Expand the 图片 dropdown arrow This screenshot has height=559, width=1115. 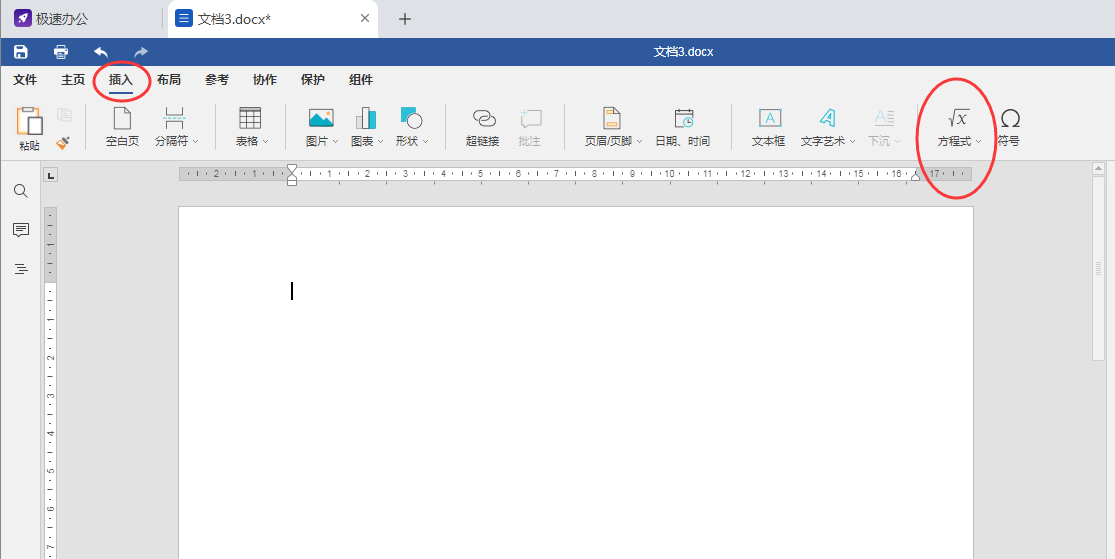click(x=335, y=142)
